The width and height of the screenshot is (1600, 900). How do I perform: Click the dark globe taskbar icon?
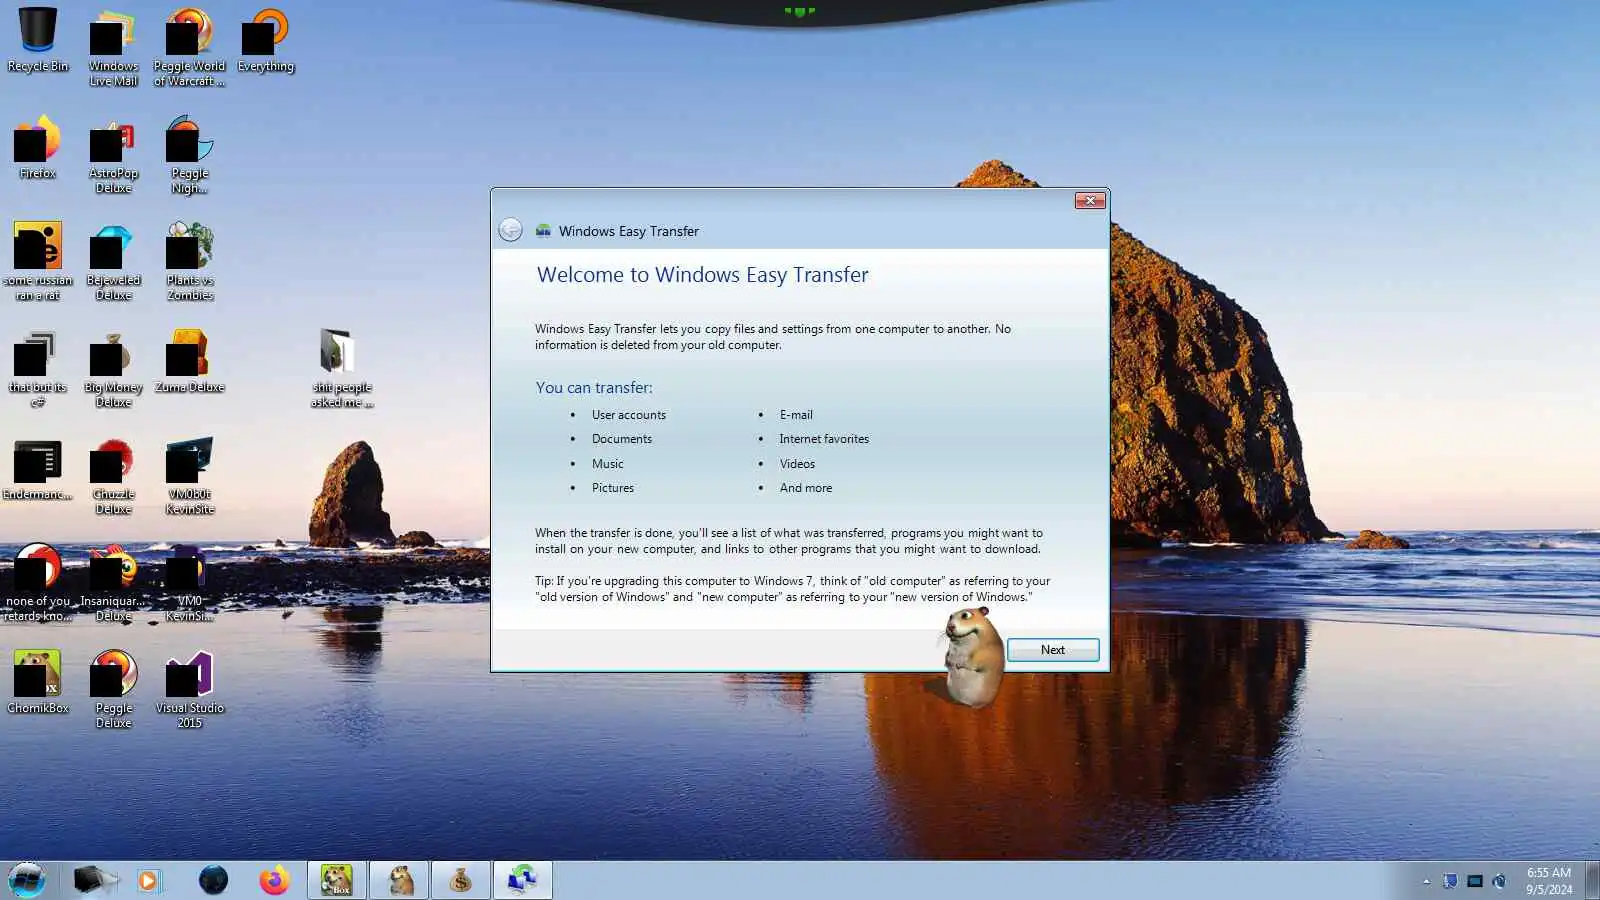pos(213,880)
